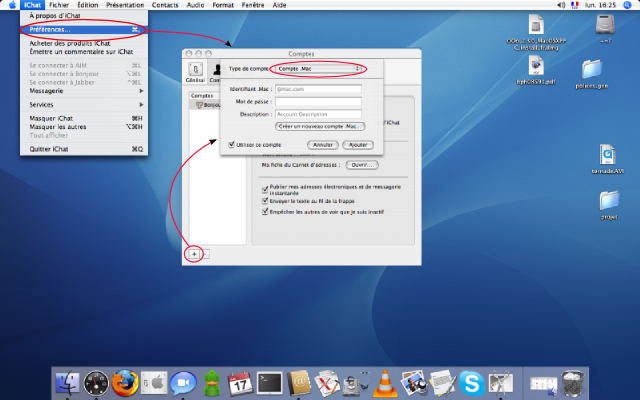
Task: Open the scissors Grab app in dock
Action: tap(501, 383)
